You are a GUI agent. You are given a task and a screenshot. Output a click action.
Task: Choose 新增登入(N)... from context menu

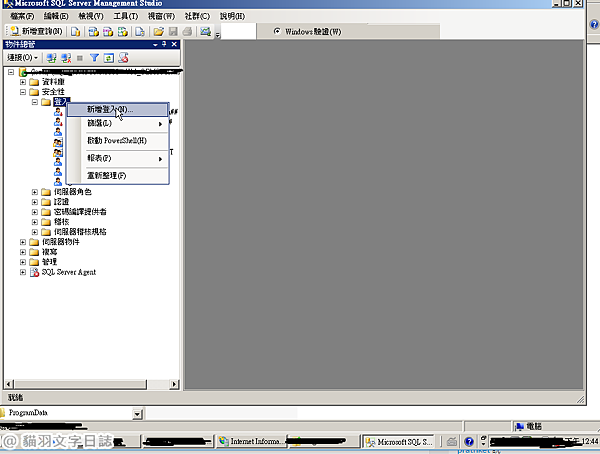pyautogui.click(x=117, y=109)
